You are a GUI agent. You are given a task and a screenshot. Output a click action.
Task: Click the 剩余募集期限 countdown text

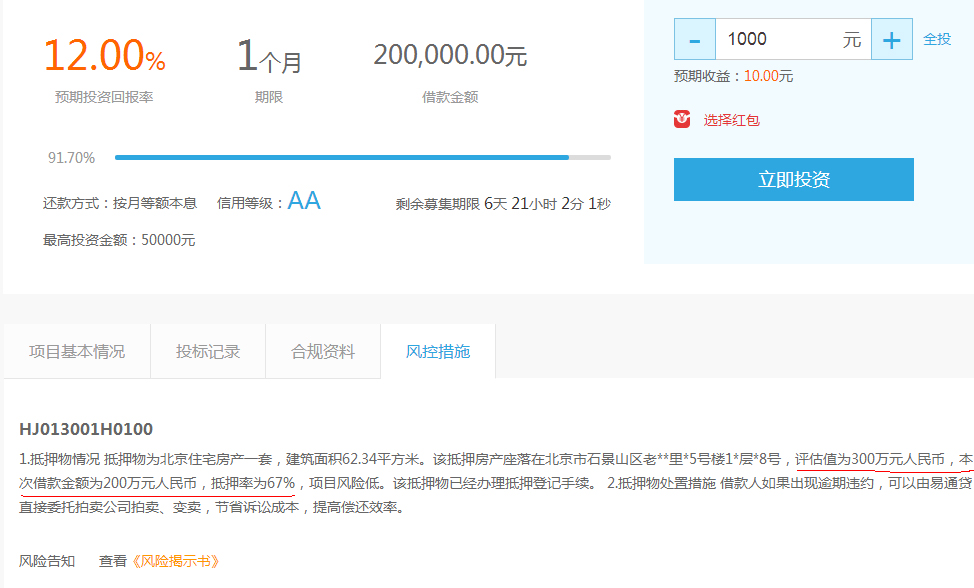[x=503, y=204]
